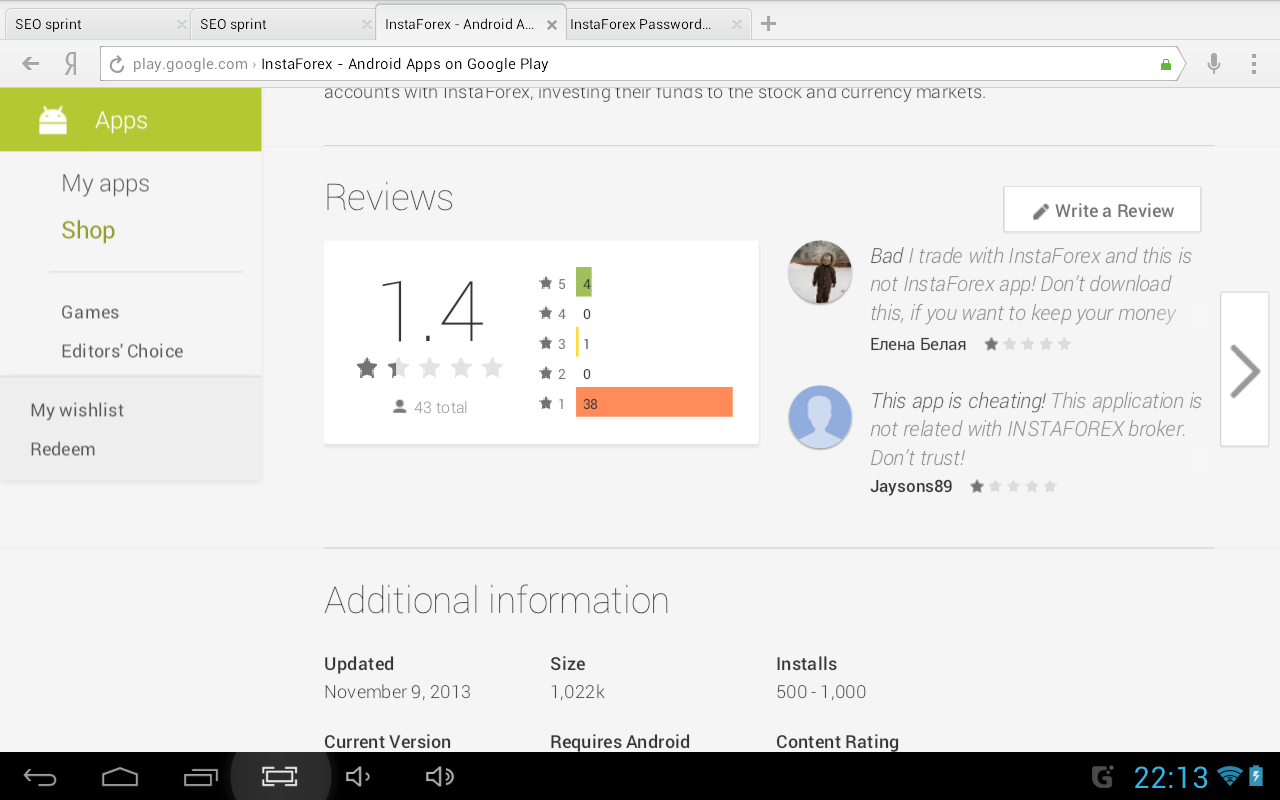Start voice search with microphone icon
This screenshot has width=1280, height=800.
pos(1214,64)
